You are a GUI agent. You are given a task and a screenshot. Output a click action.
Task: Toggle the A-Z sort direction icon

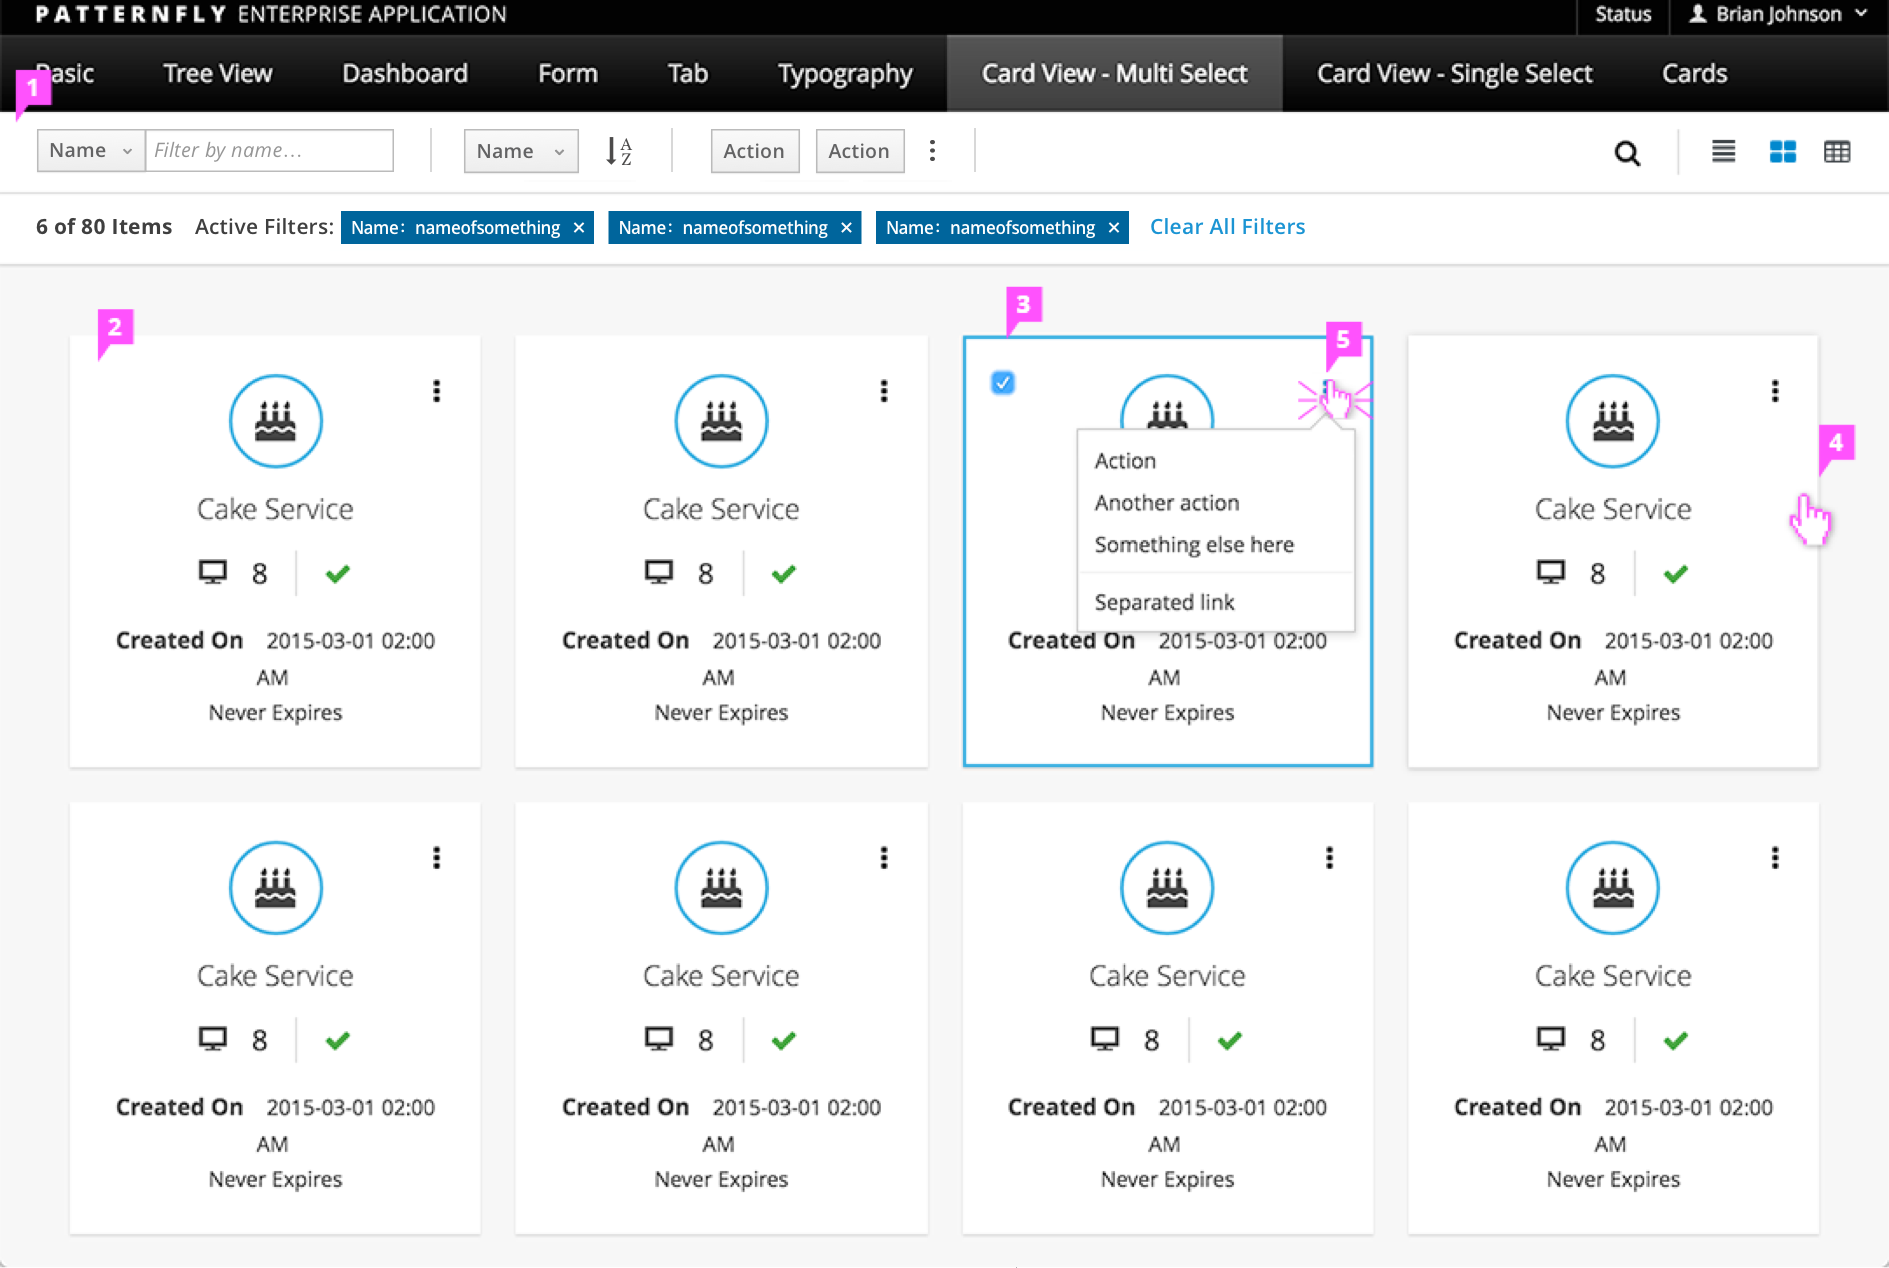(619, 151)
